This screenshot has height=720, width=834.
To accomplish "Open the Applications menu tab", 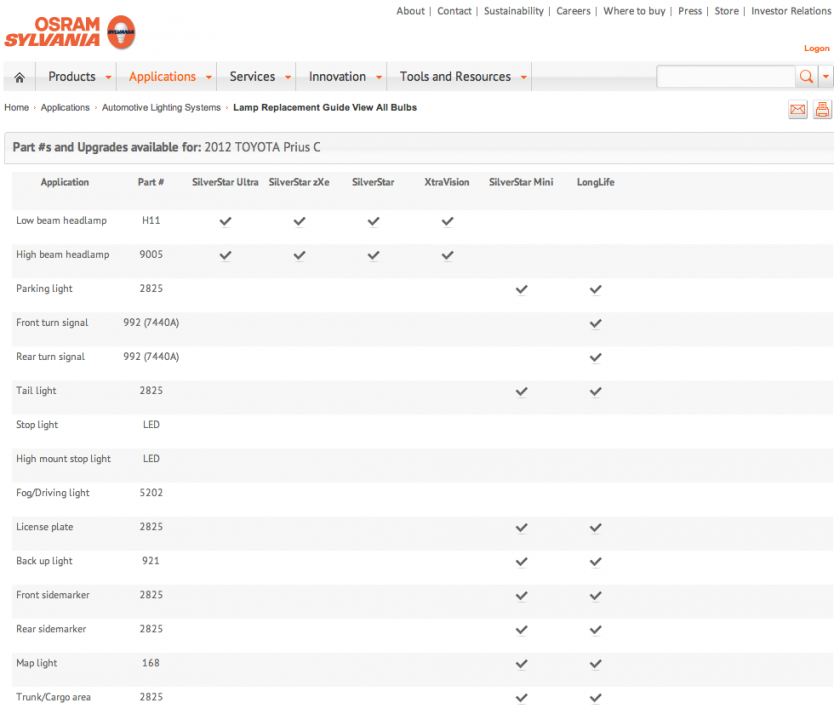I will pos(162,77).
